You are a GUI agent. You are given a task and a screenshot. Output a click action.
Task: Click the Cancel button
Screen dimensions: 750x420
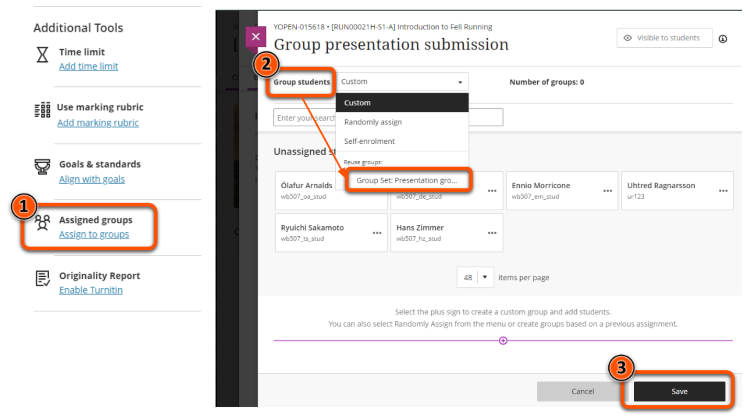tap(582, 391)
